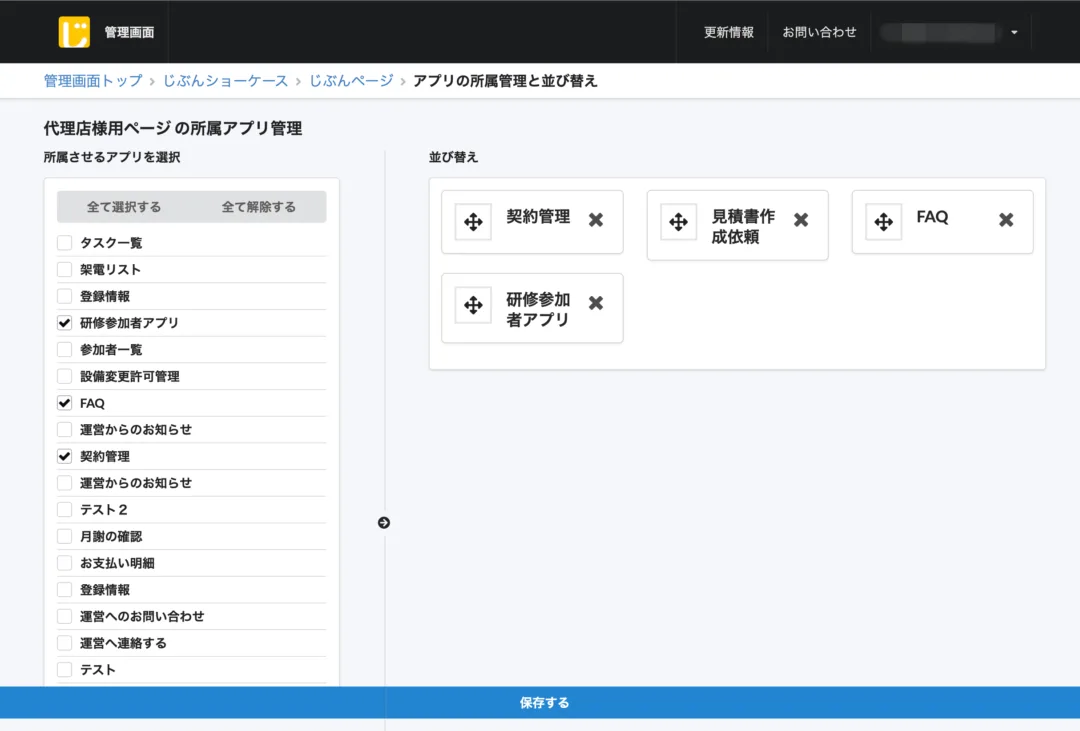Click 見積書作成依頼 label in the sort card
1080x731 pixels.
point(743,227)
